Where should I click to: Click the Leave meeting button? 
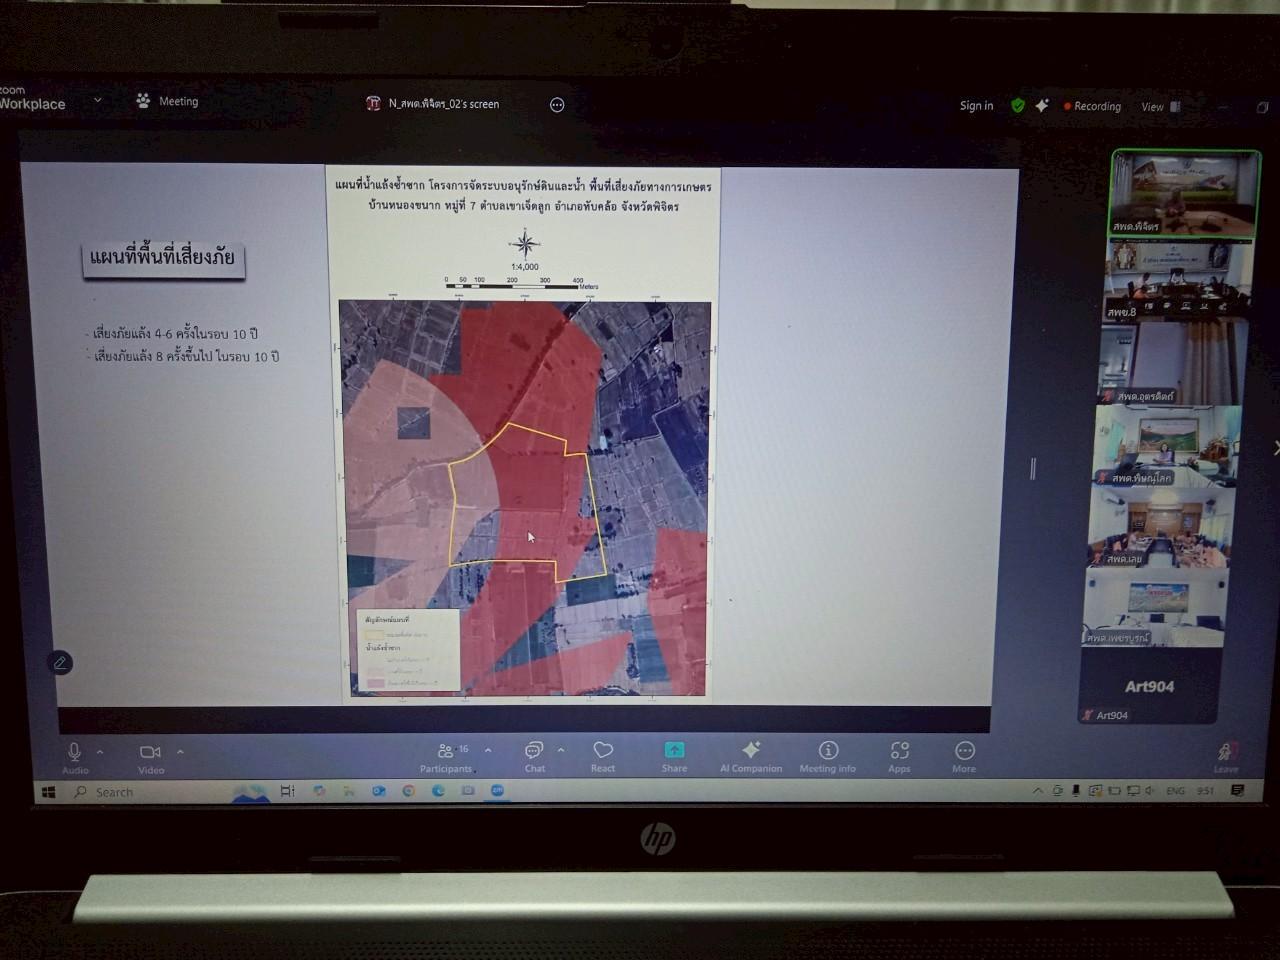(1226, 753)
